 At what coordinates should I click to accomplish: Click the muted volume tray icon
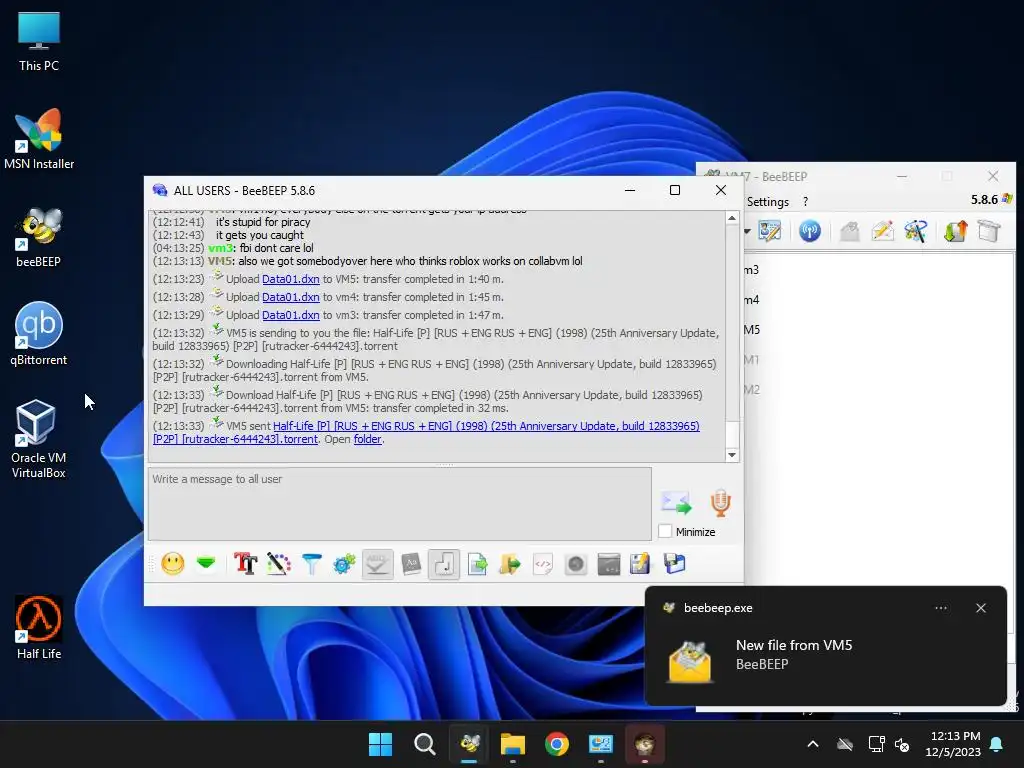[x=902, y=744]
